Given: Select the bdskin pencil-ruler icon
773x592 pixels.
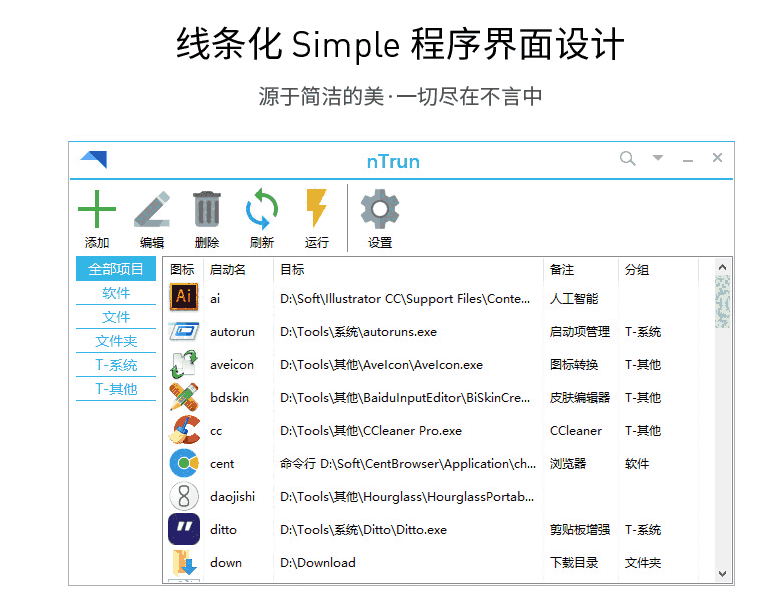Looking at the screenshot, I should tap(184, 397).
